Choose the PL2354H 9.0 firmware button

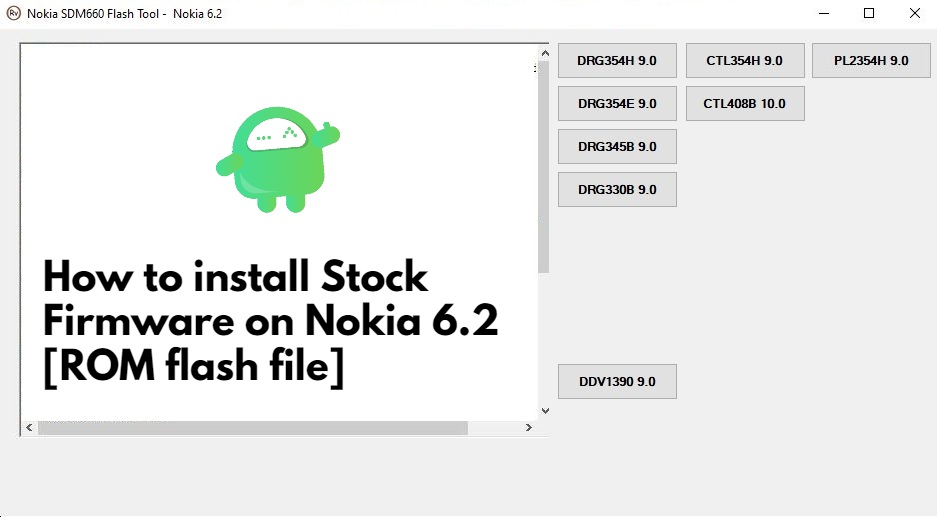click(871, 60)
